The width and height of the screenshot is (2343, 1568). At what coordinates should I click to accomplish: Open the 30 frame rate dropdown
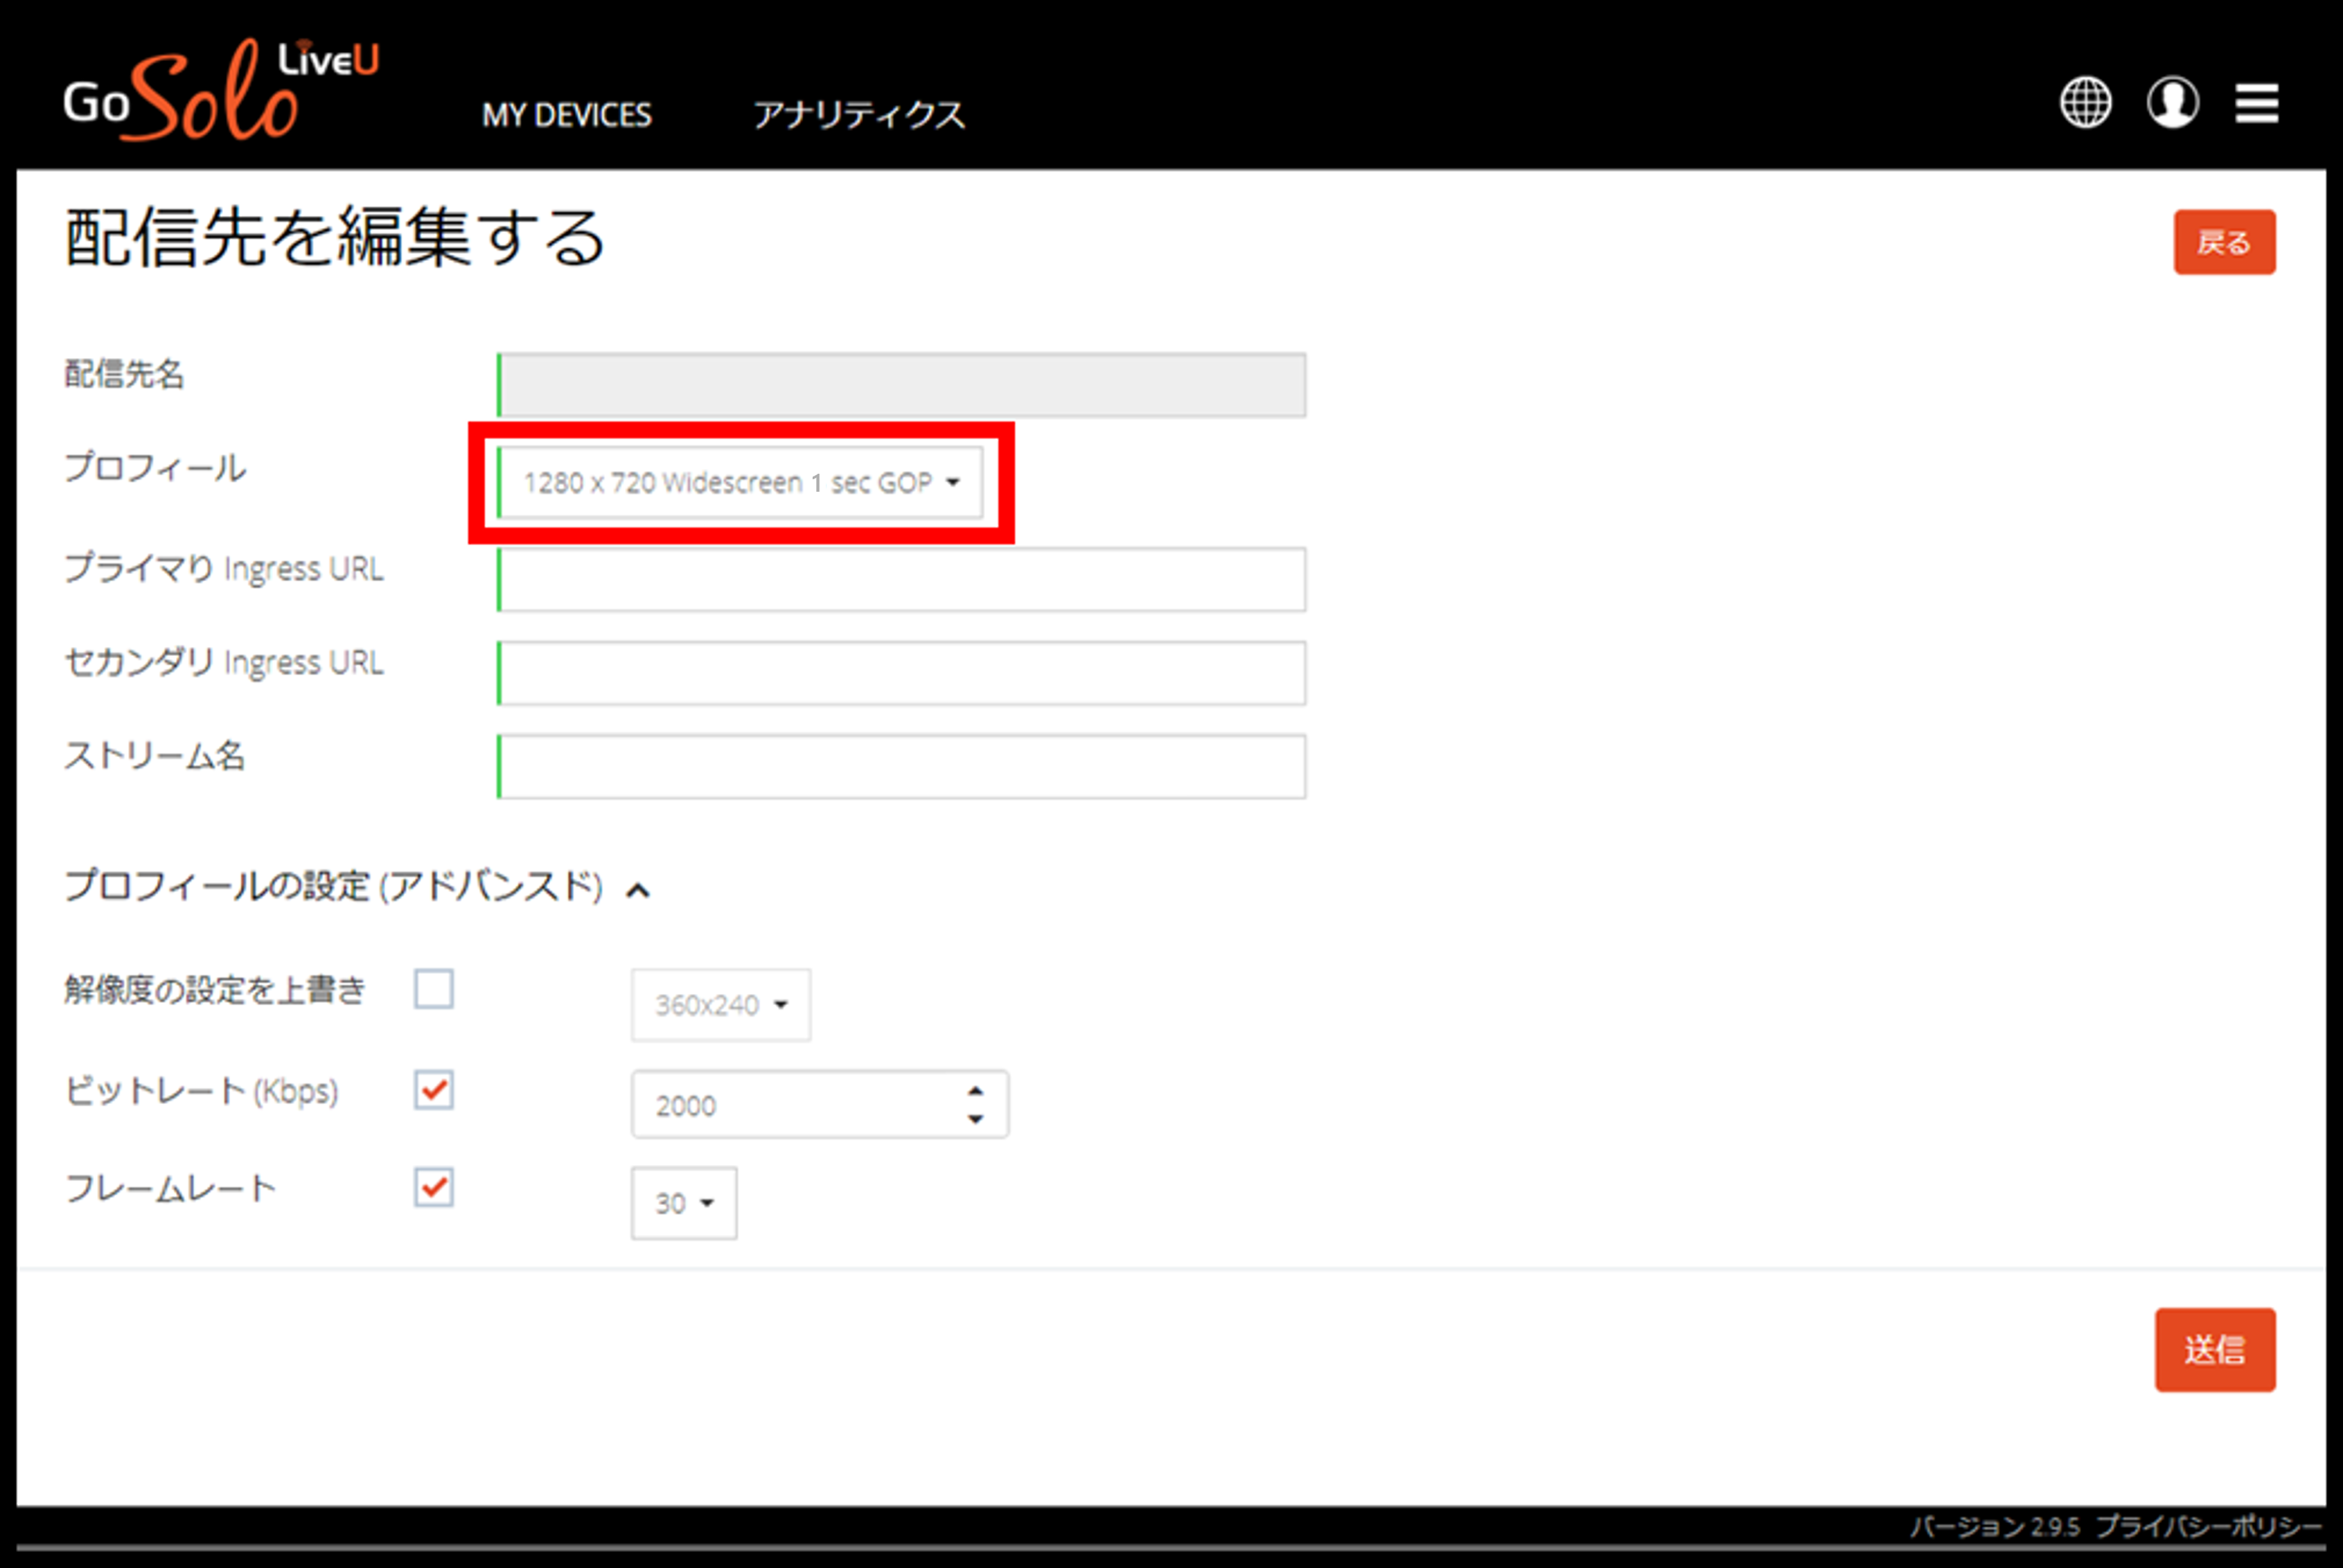click(x=684, y=1203)
